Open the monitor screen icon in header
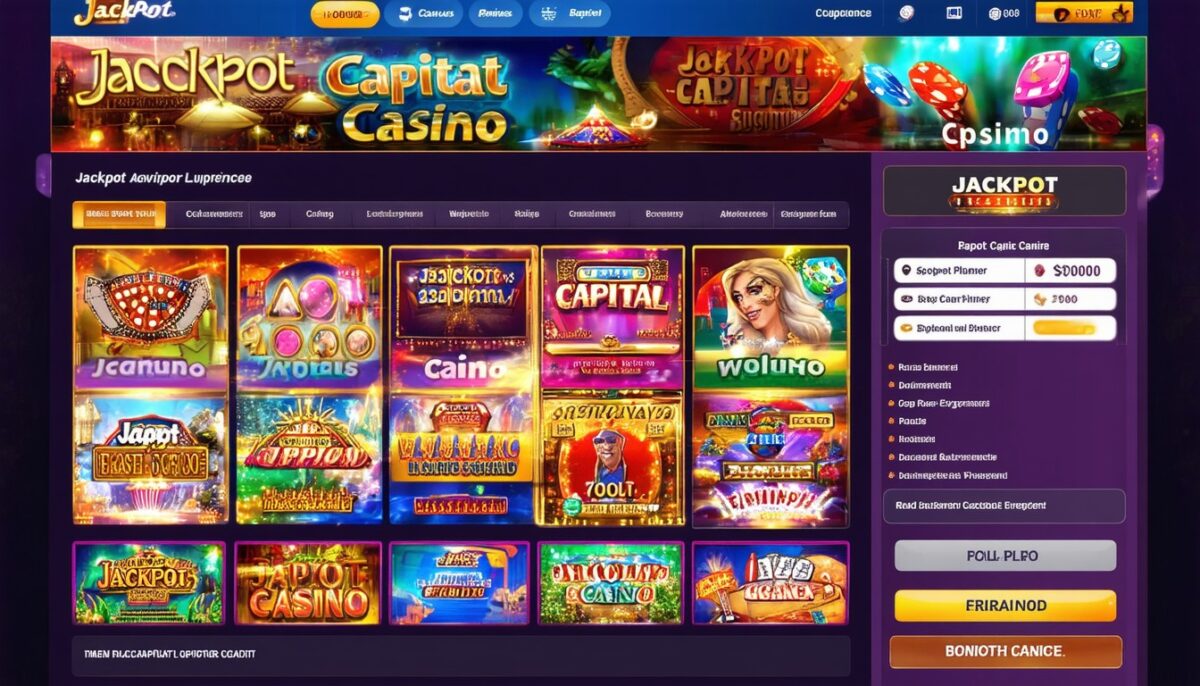 [x=952, y=13]
